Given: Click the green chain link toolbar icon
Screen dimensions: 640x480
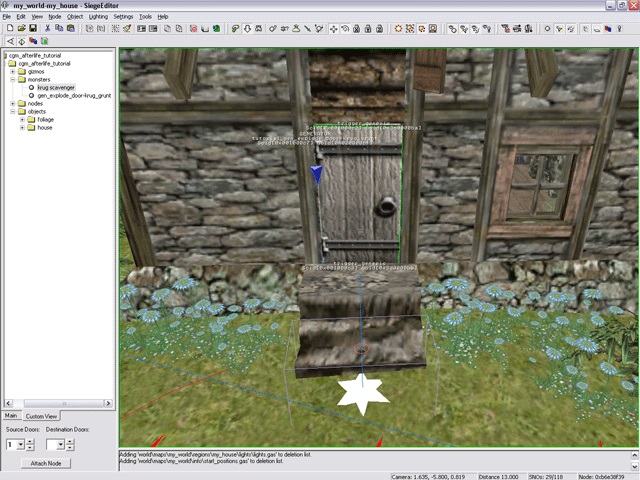Looking at the screenshot, I should tap(235, 29).
